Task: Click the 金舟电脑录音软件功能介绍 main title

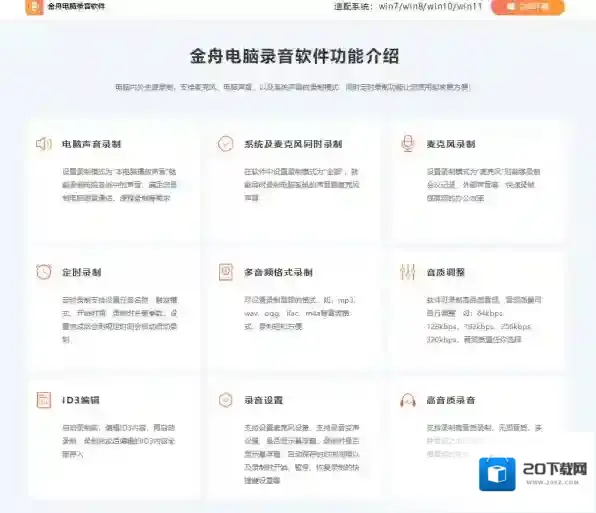Action: click(x=295, y=56)
